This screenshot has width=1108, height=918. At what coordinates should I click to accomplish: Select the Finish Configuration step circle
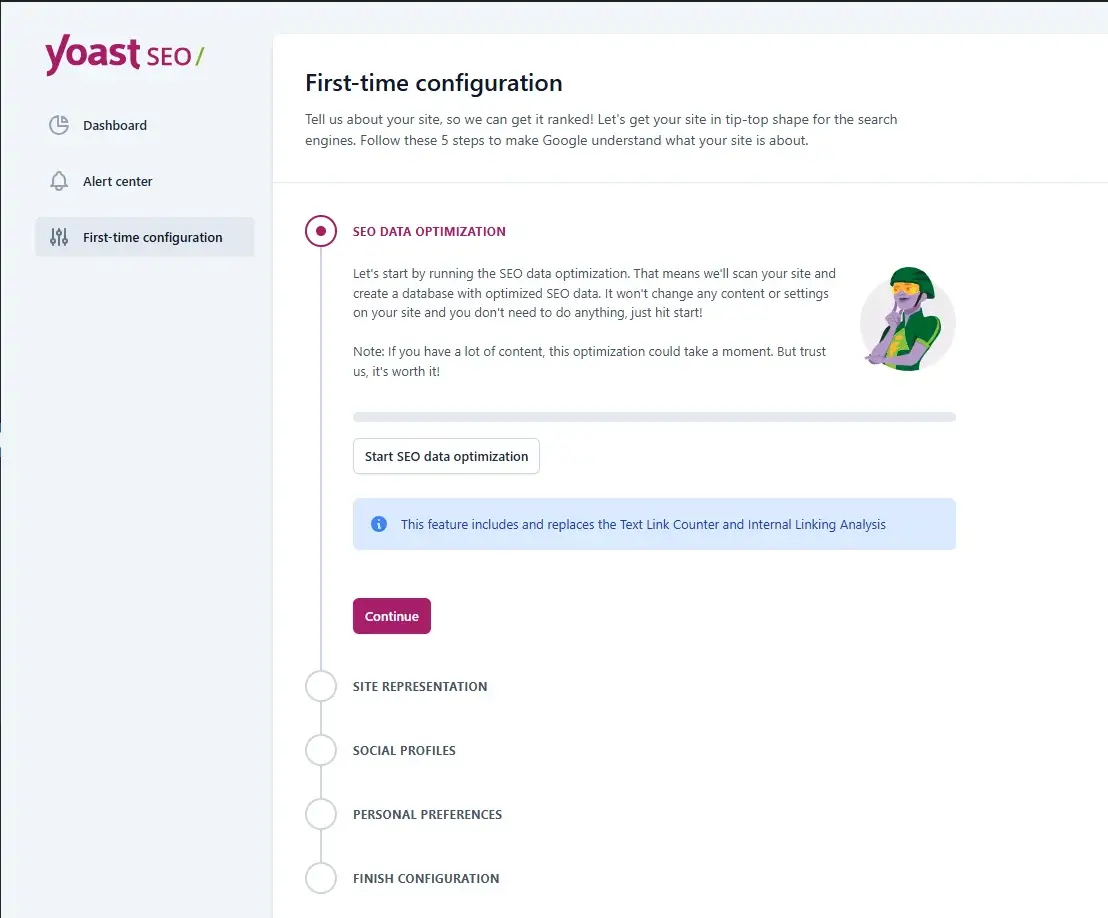click(x=321, y=879)
